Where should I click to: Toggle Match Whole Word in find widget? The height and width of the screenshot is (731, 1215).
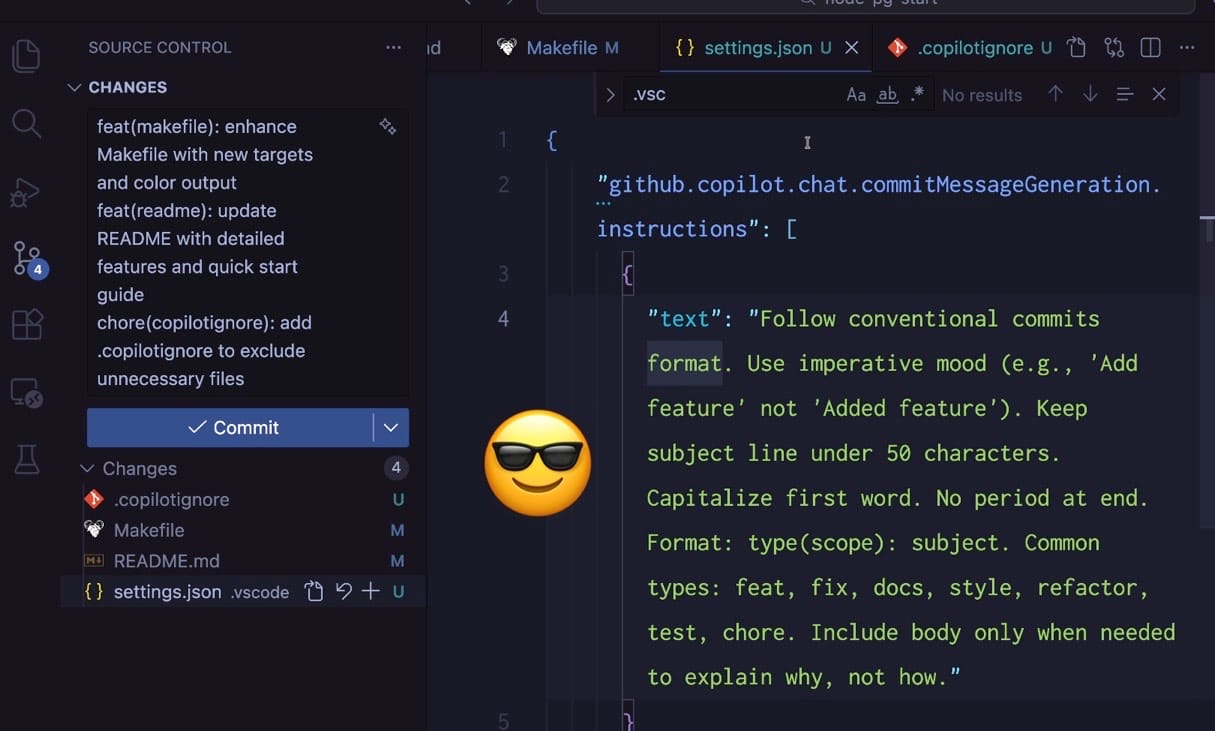click(x=887, y=95)
